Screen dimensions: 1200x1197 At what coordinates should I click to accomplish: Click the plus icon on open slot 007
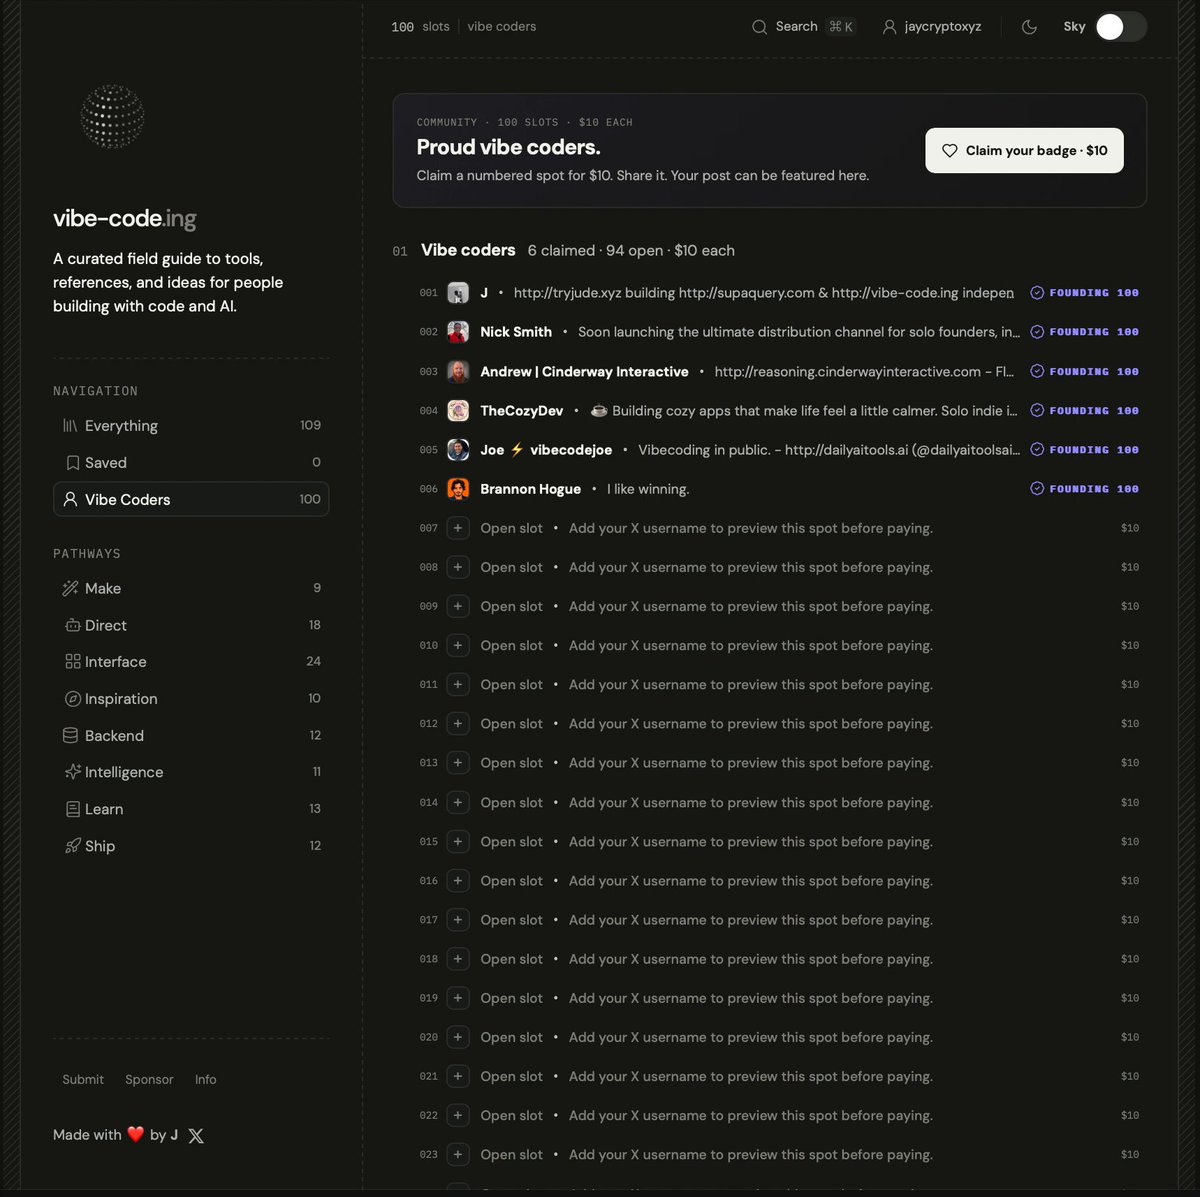point(458,528)
